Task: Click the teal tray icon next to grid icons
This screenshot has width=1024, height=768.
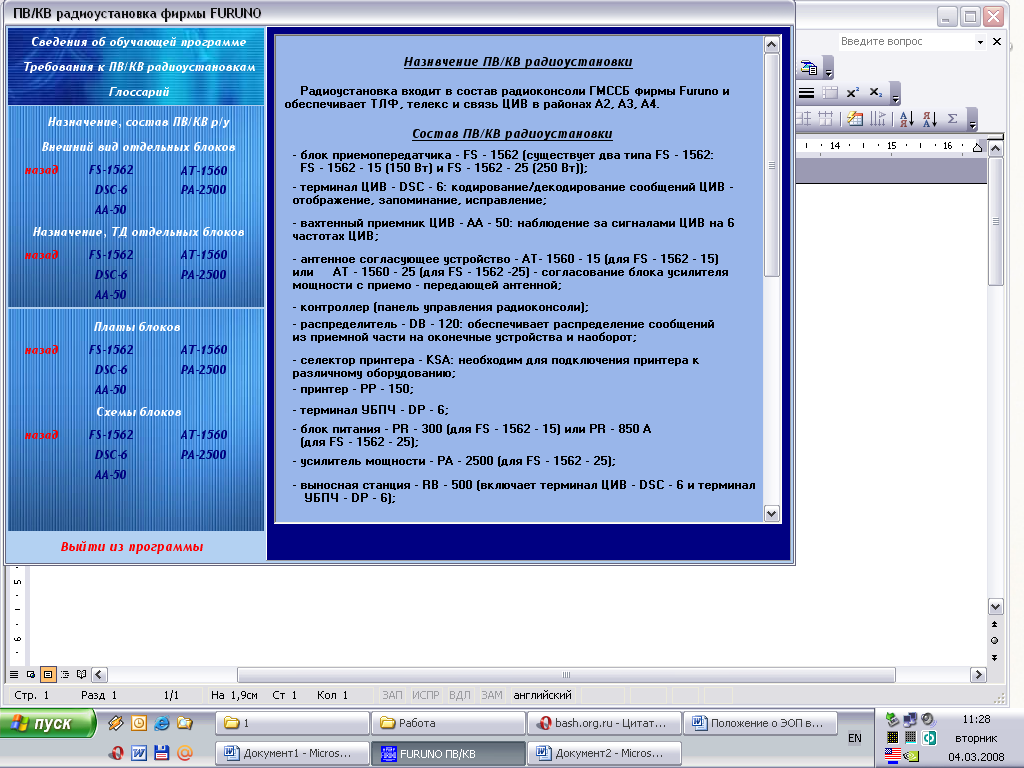Action: click(929, 738)
